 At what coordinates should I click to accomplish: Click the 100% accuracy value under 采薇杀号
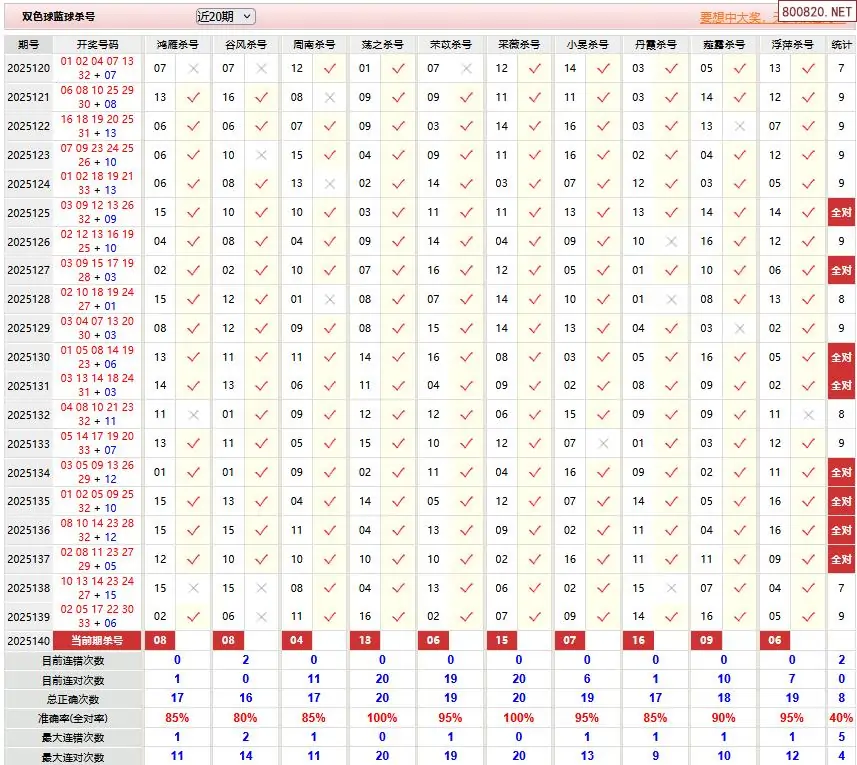tap(519, 718)
